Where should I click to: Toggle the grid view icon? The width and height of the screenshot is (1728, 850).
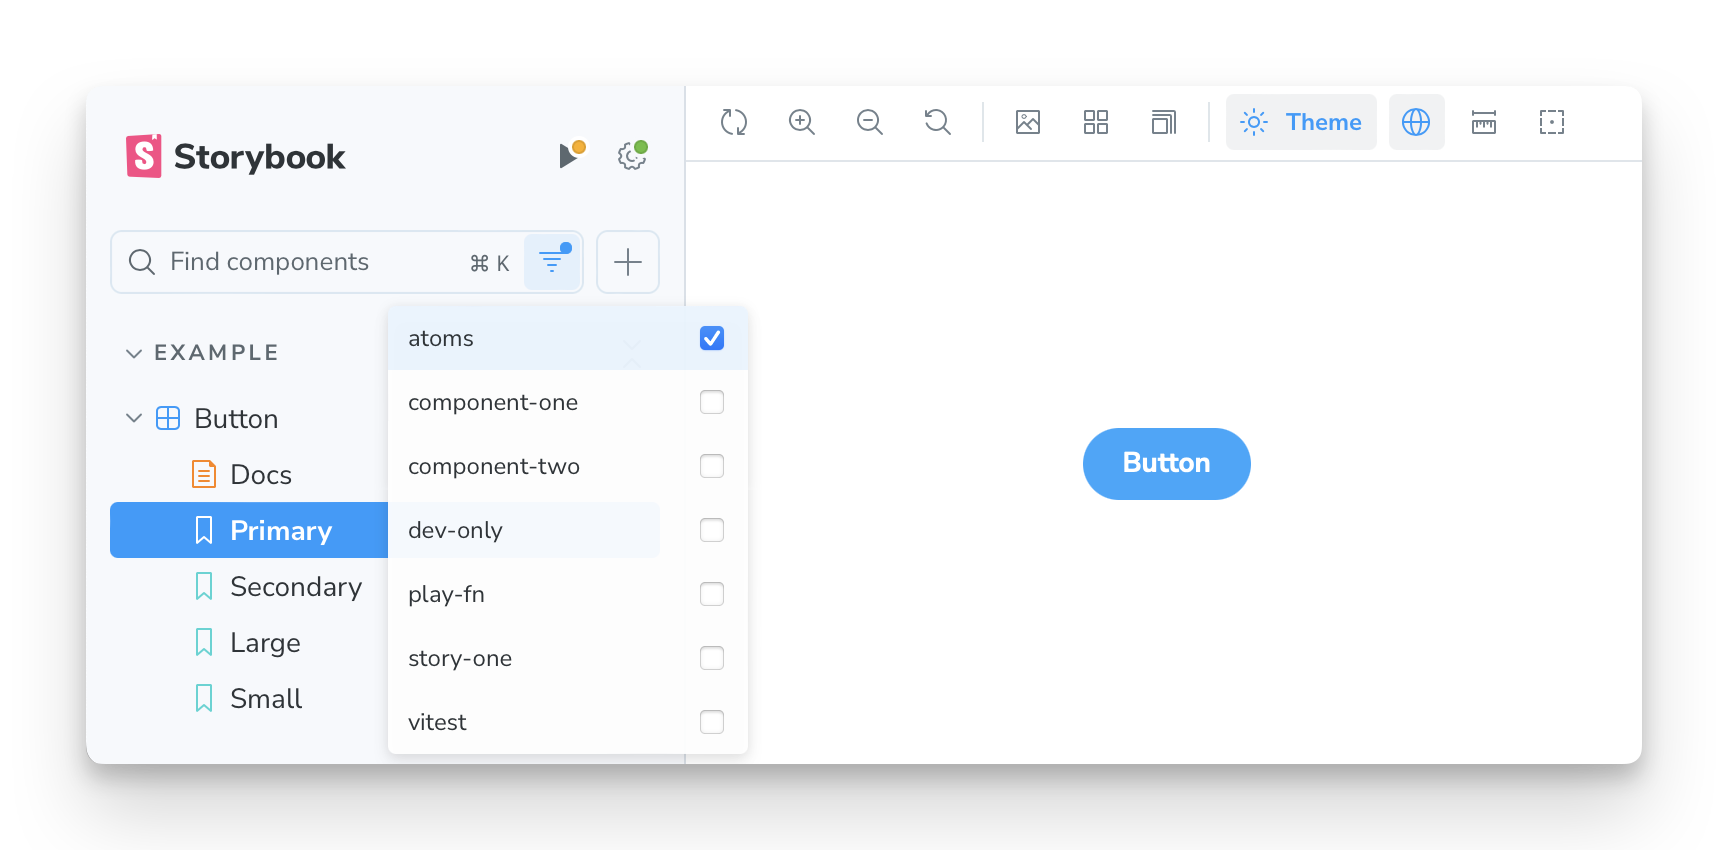[x=1096, y=122]
